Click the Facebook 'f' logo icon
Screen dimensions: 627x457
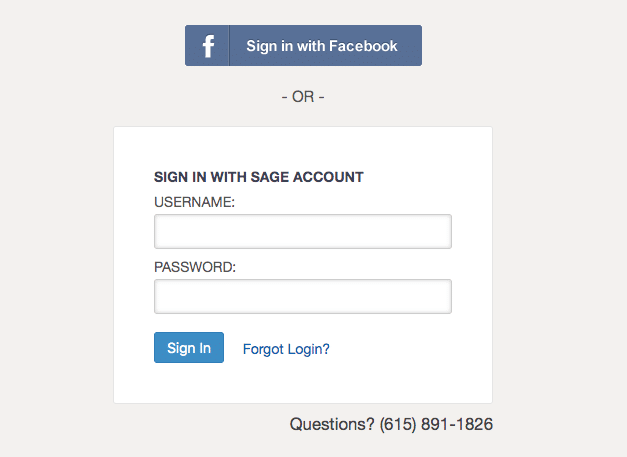click(x=208, y=46)
